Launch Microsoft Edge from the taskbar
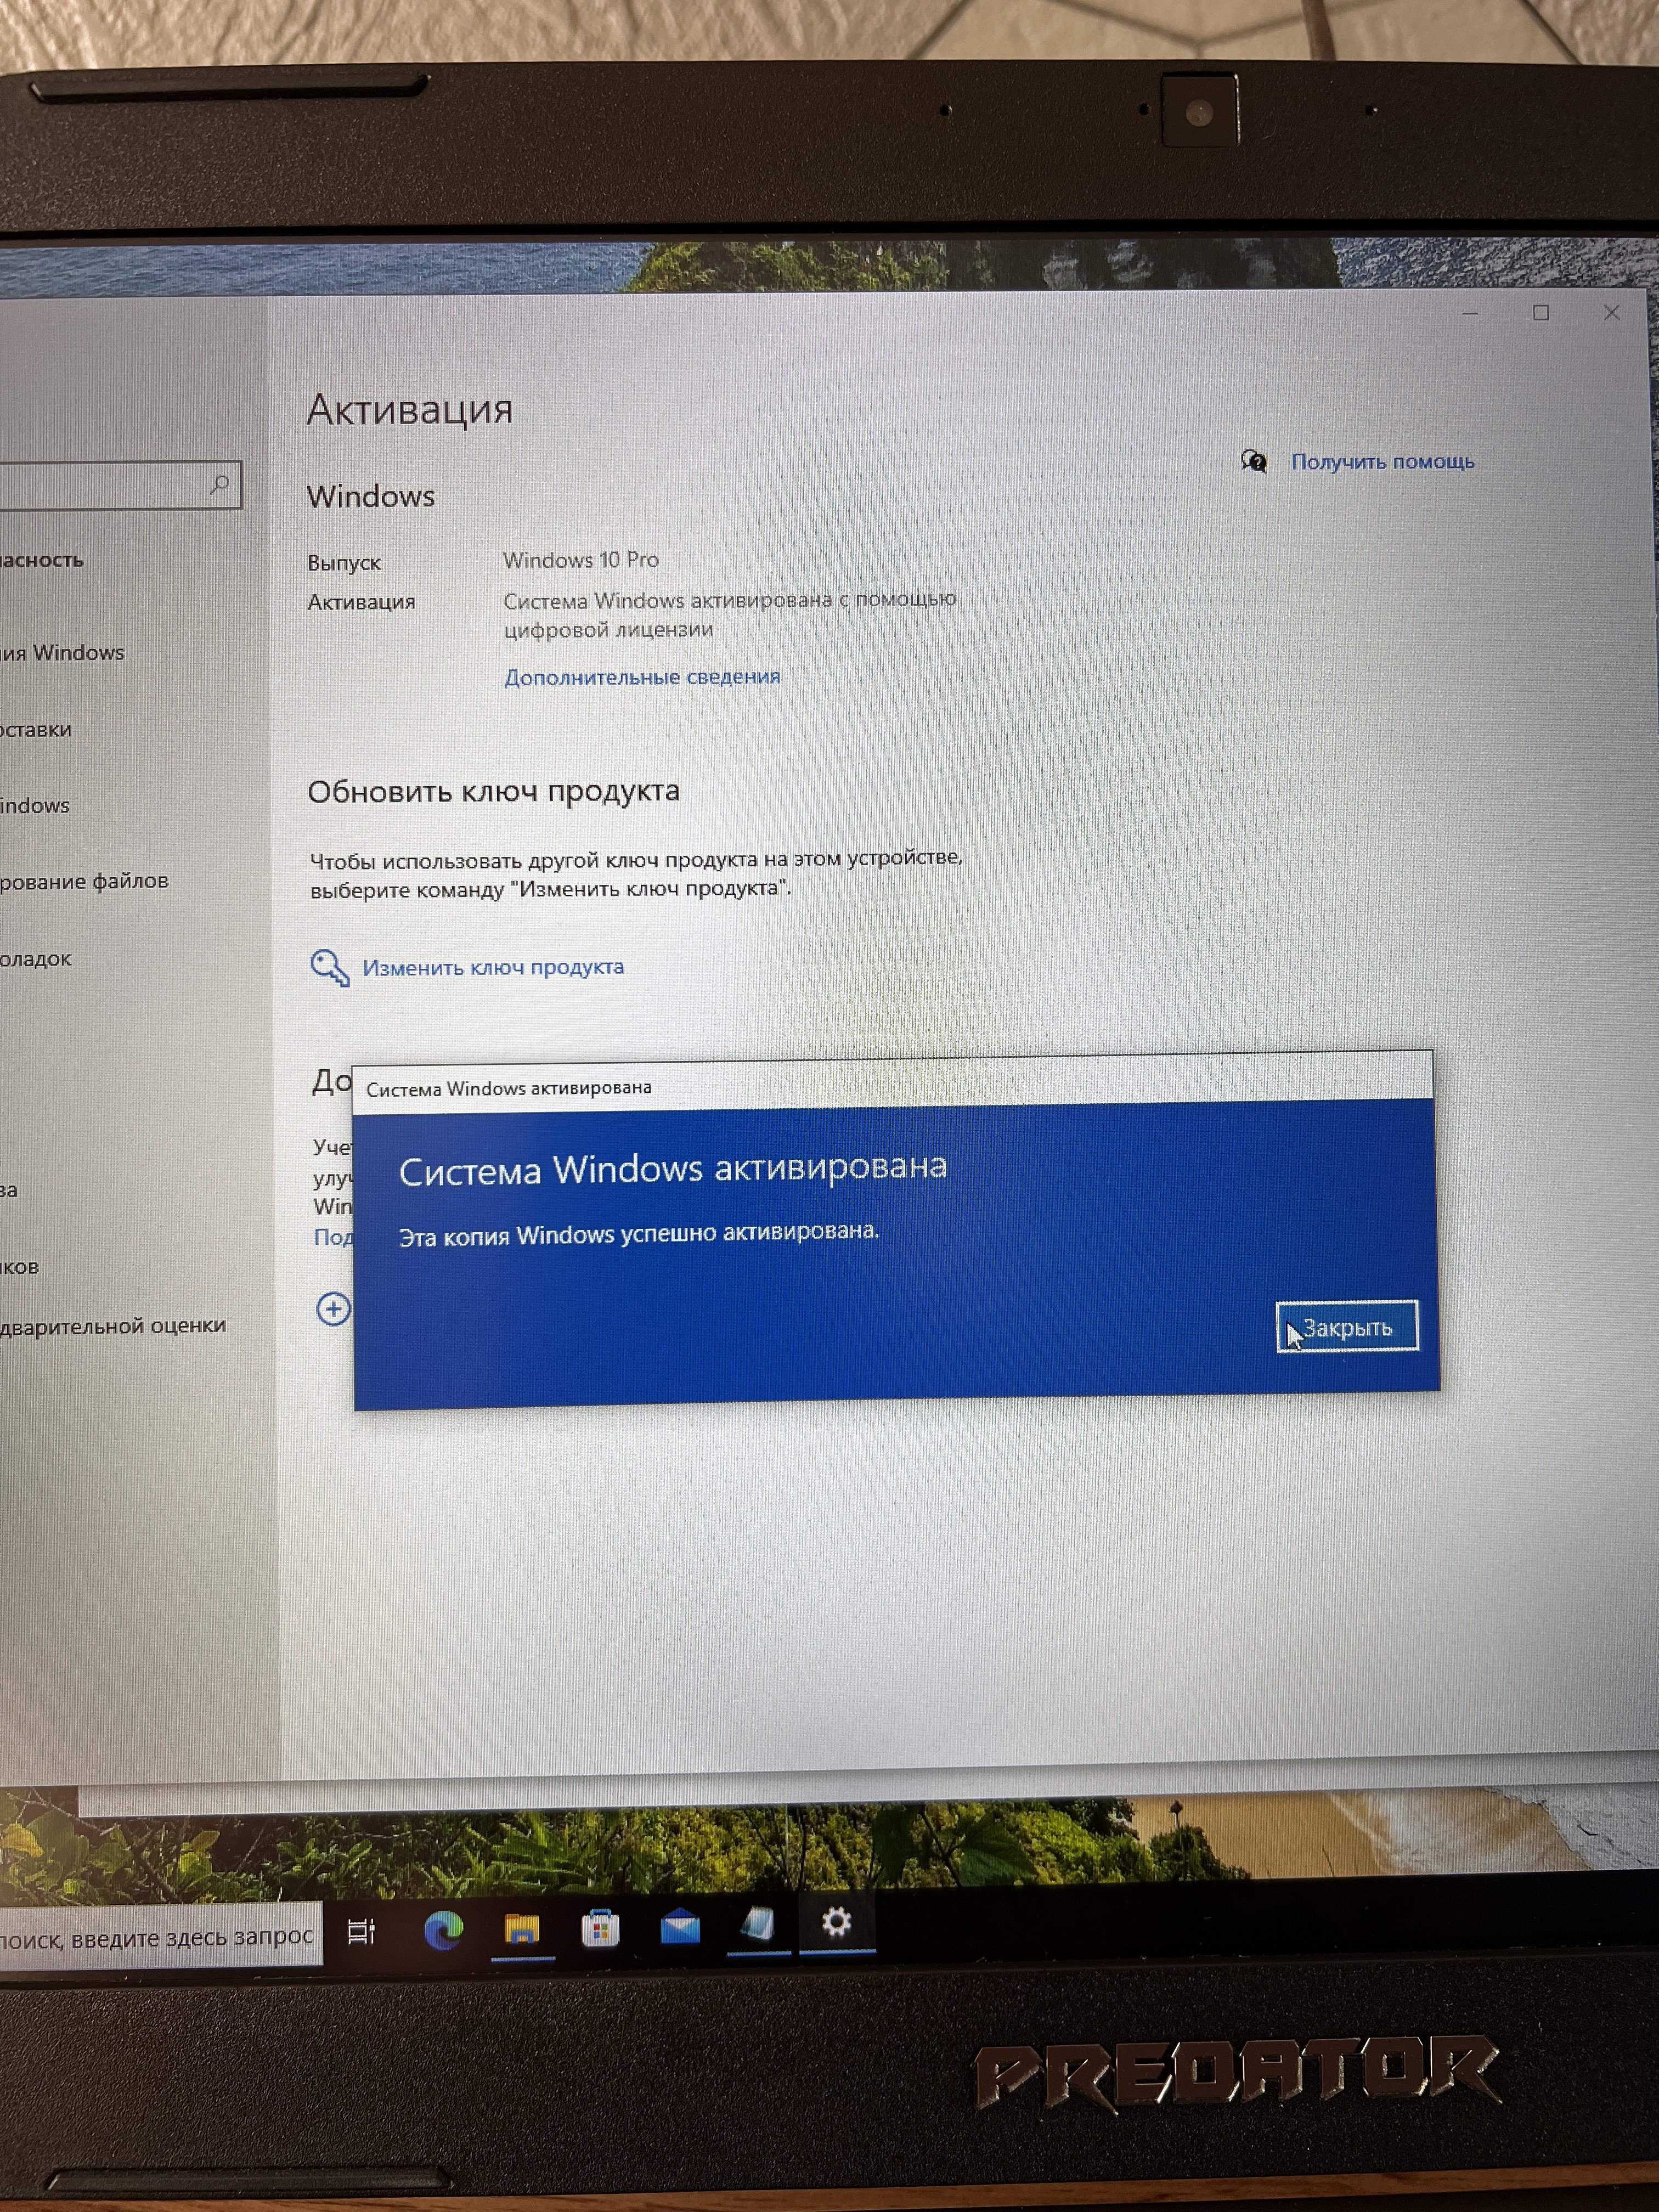The height and width of the screenshot is (2212, 1659). tap(443, 1930)
